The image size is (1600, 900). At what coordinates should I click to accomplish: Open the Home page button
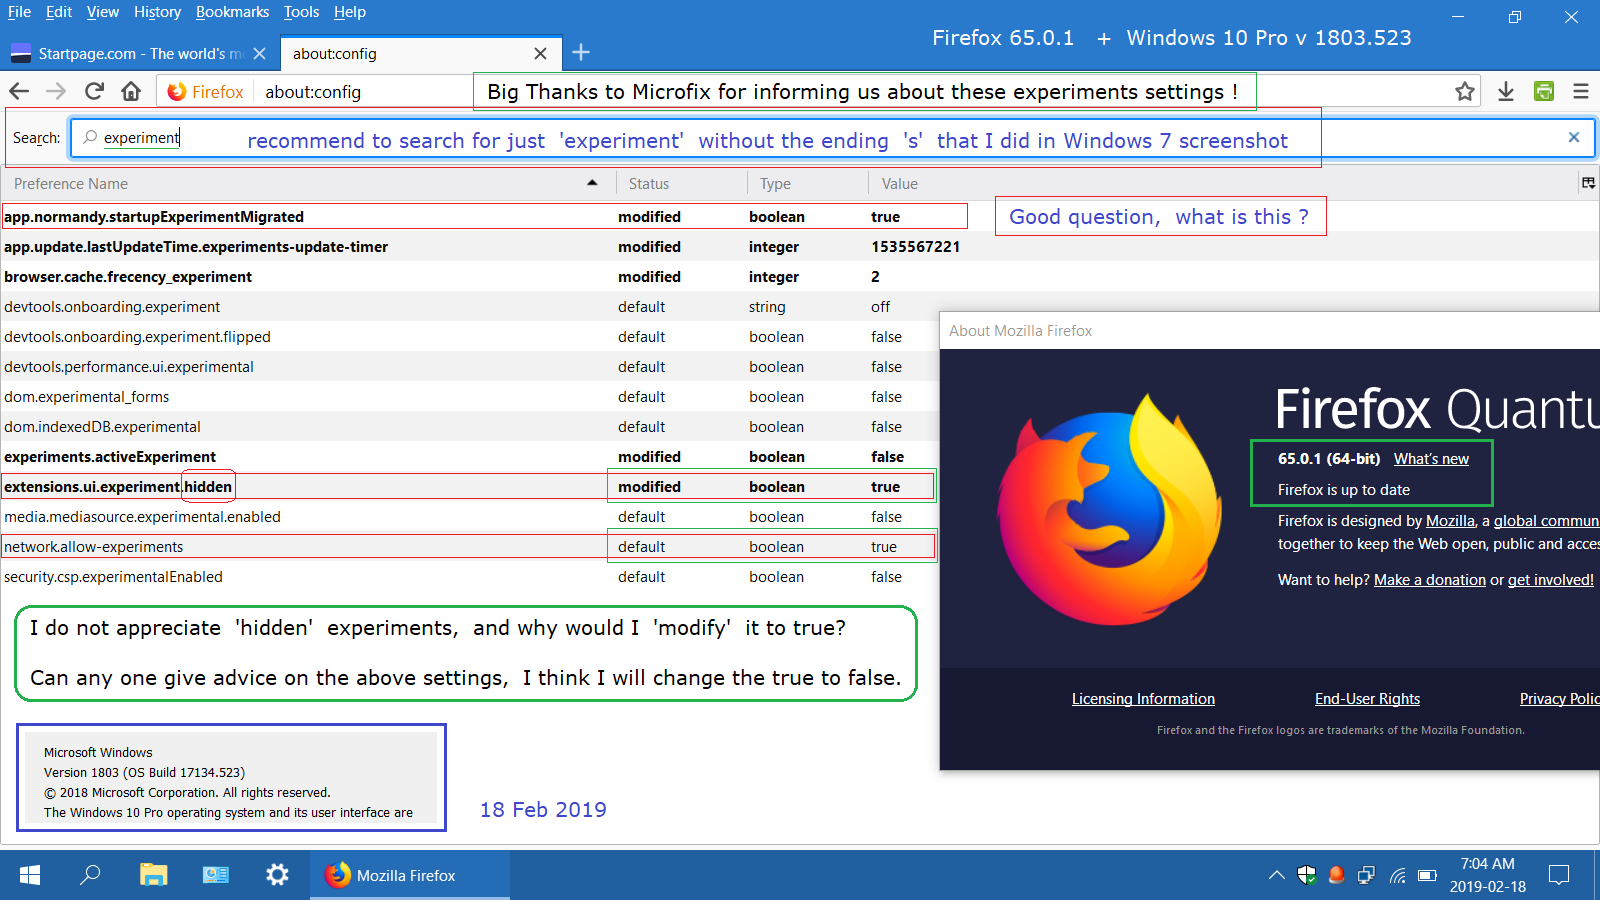[x=131, y=91]
